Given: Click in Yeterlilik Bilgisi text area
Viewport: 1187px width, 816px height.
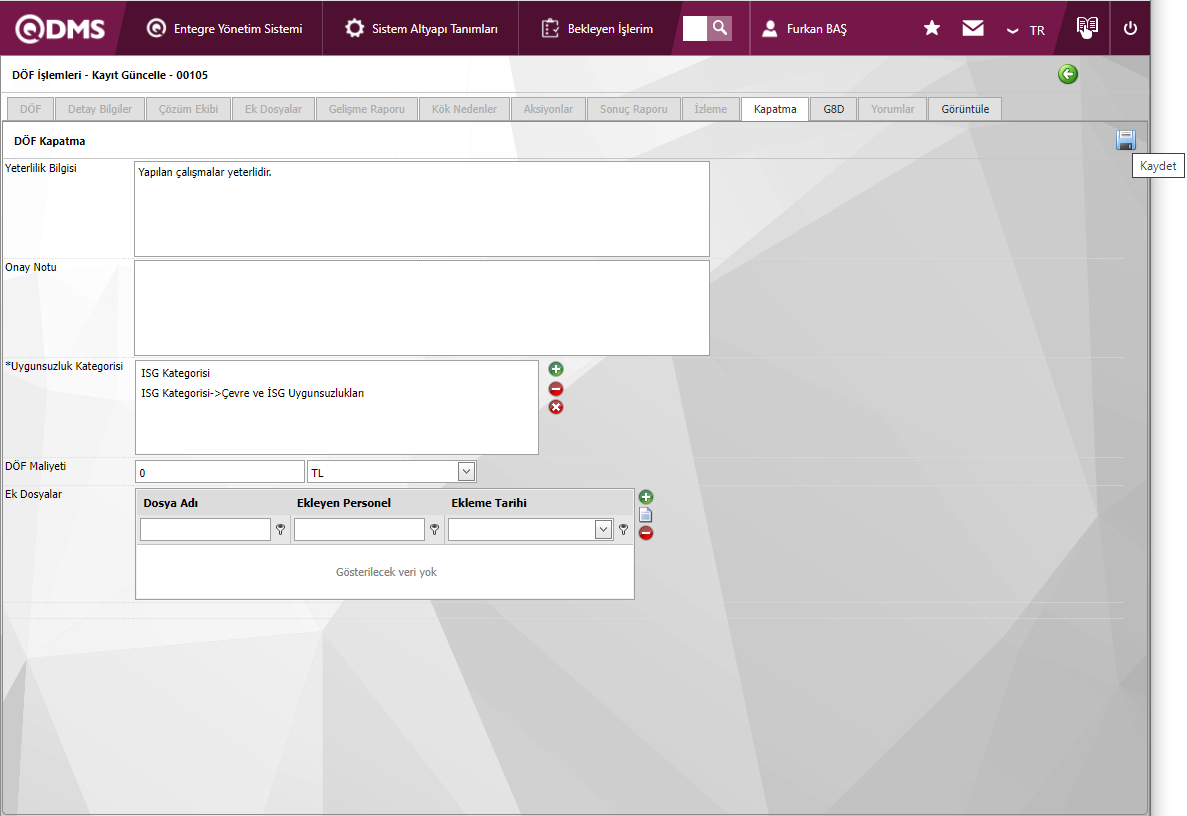Looking at the screenshot, I should pyautogui.click(x=422, y=209).
